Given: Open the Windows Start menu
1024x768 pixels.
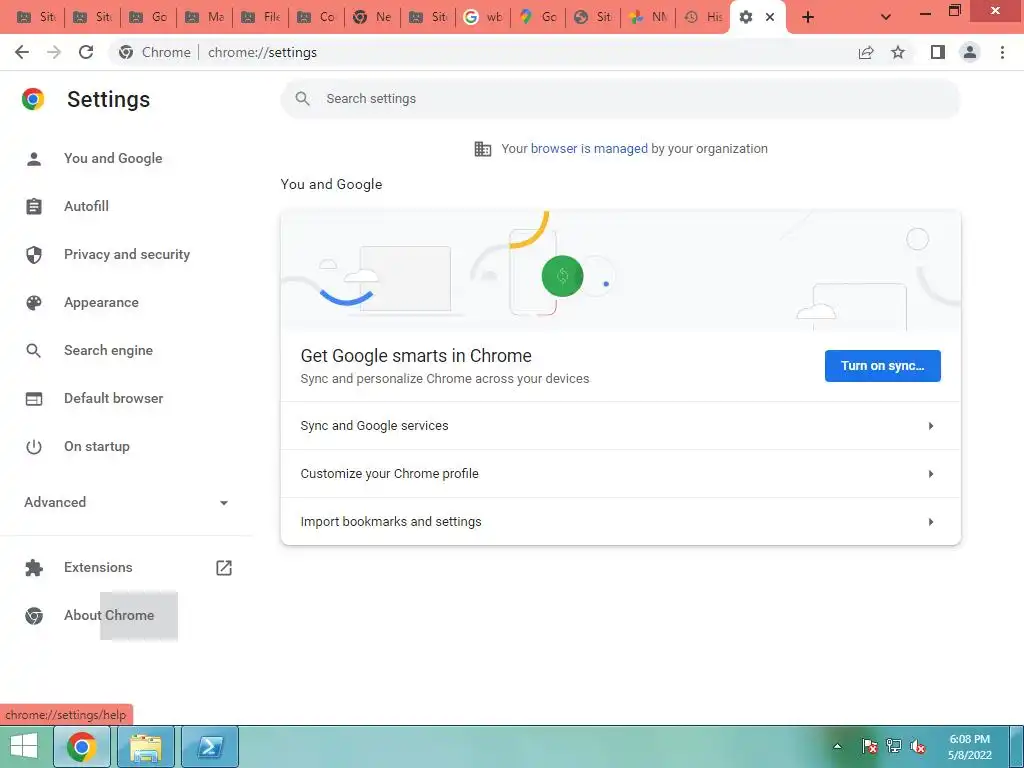Looking at the screenshot, I should [24, 746].
